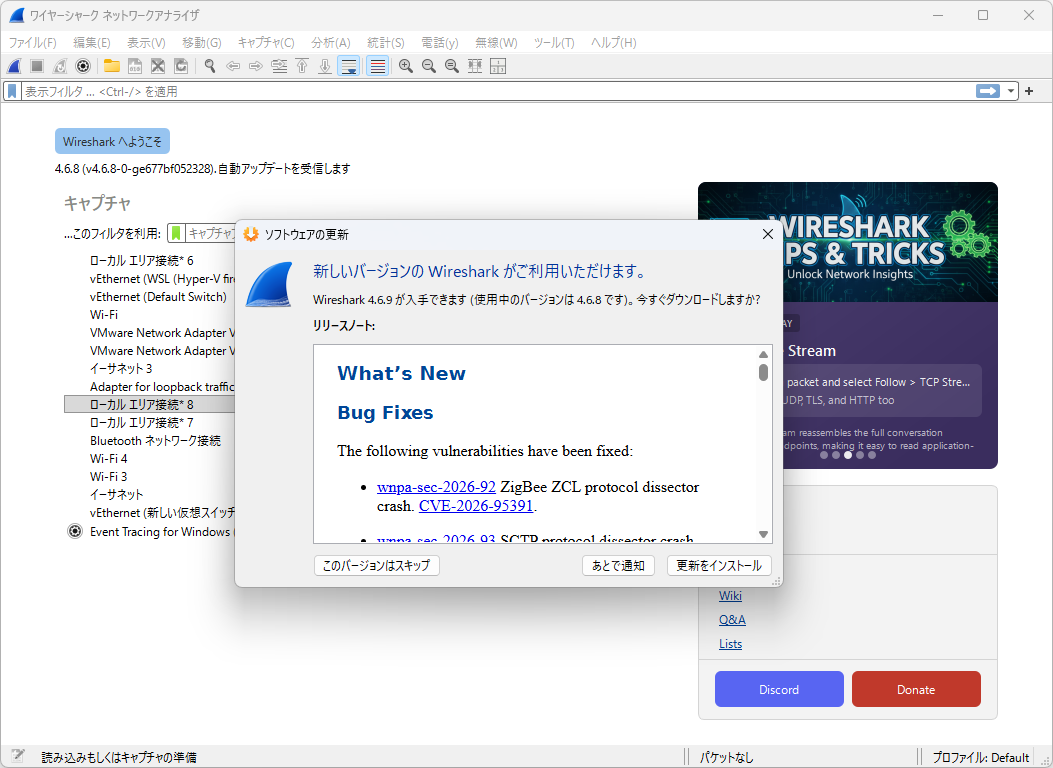The image size is (1053, 768).
Task: Open the キャプチャ(C) menu
Action: 266,42
